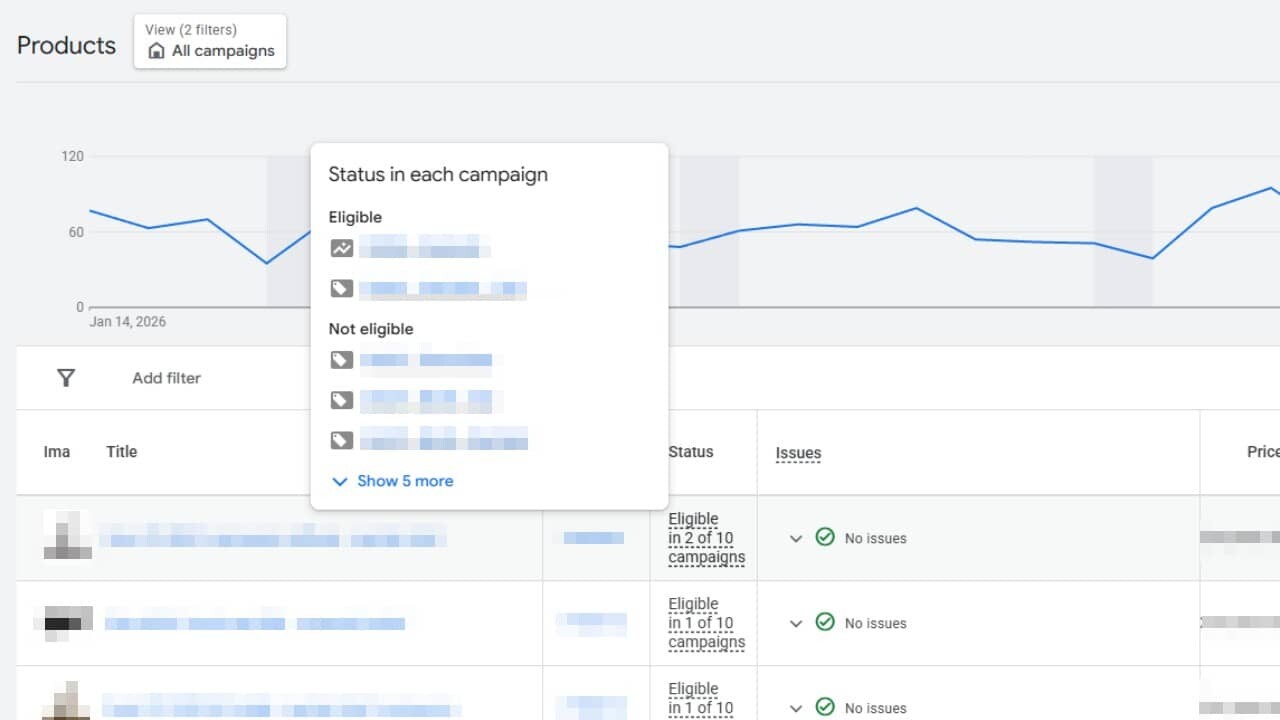Open the first Not eligible campaign link

coord(425,360)
